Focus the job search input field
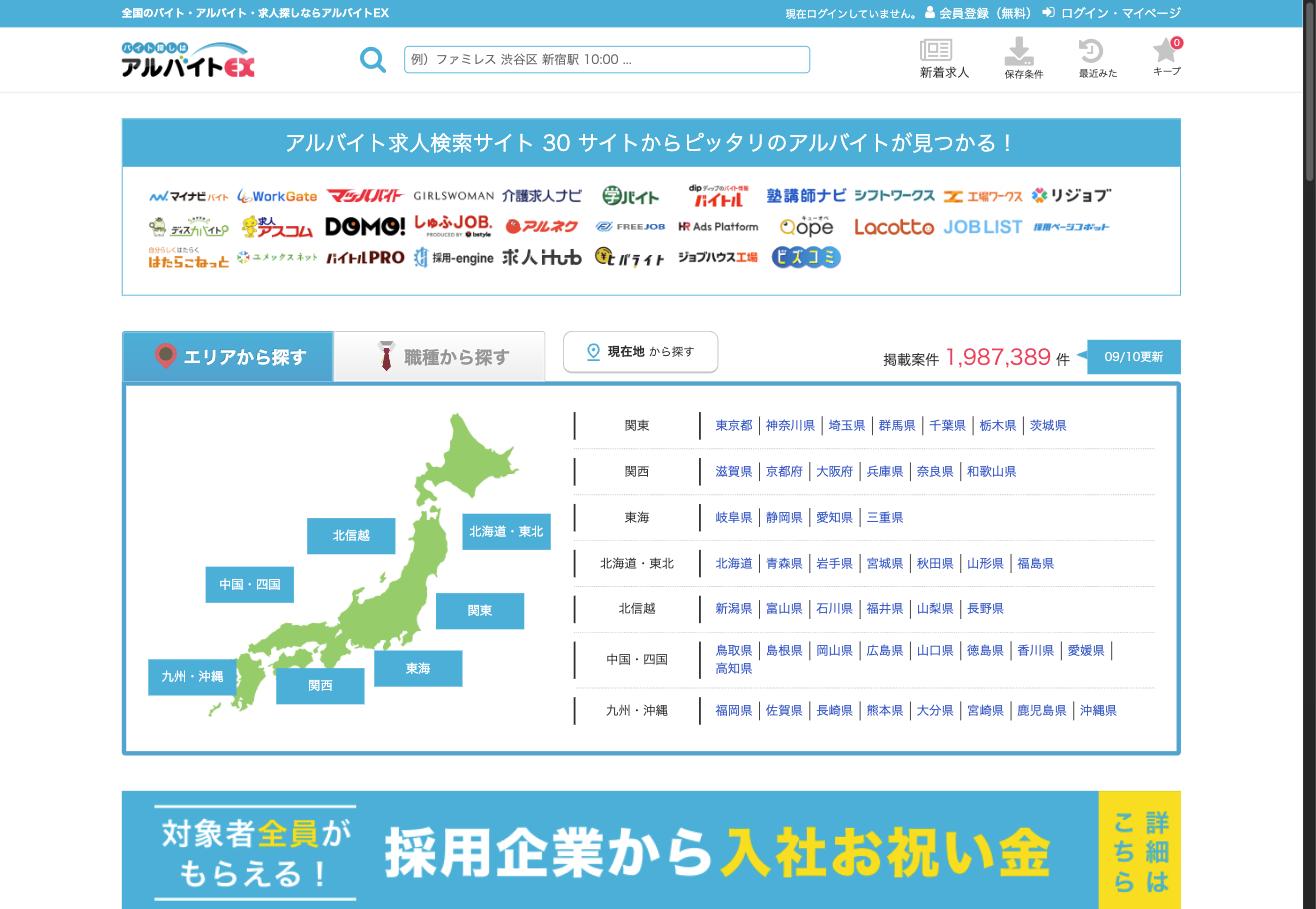The height and width of the screenshot is (909, 1316). click(x=607, y=59)
